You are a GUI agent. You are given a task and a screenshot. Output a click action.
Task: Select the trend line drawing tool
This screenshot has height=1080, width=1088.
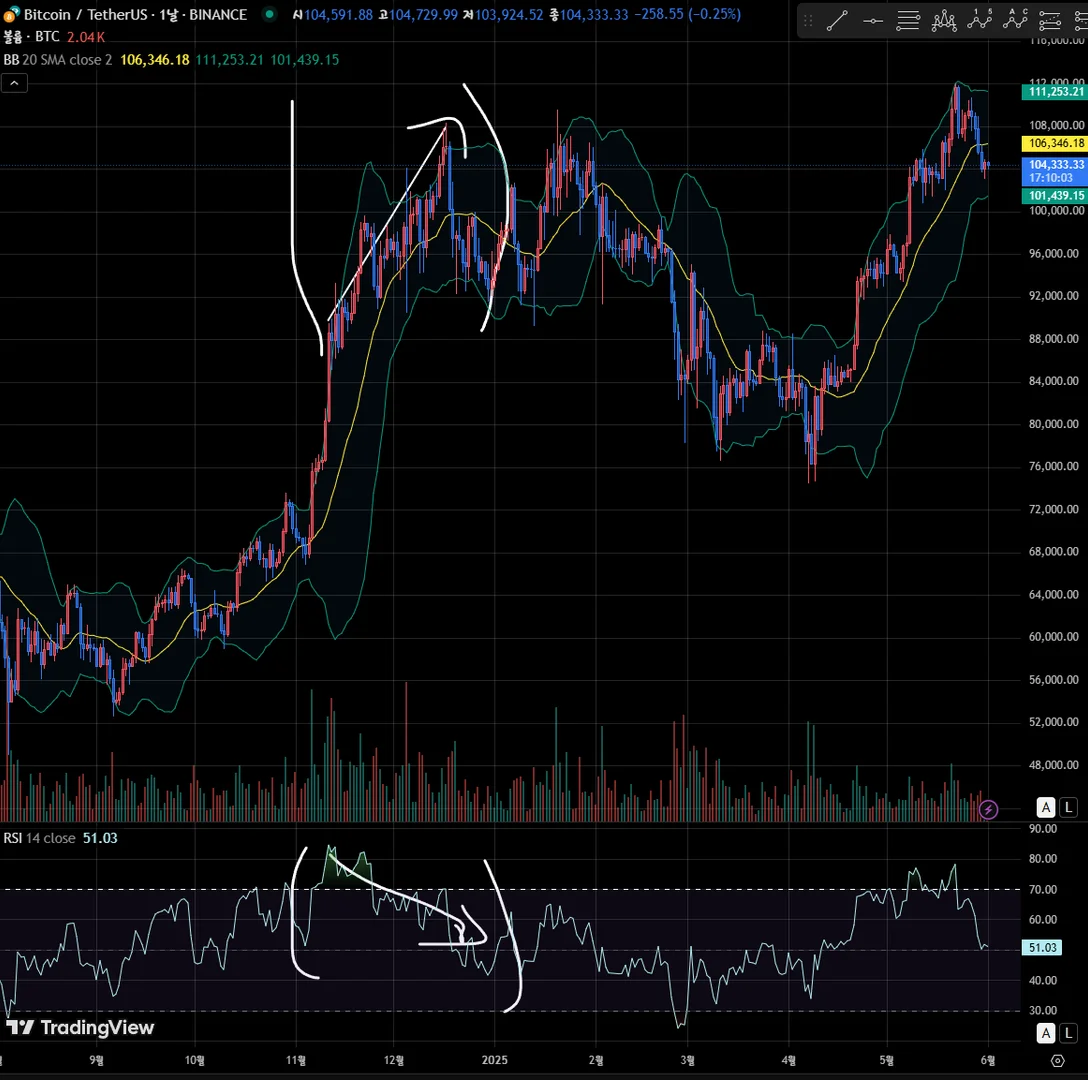point(838,21)
